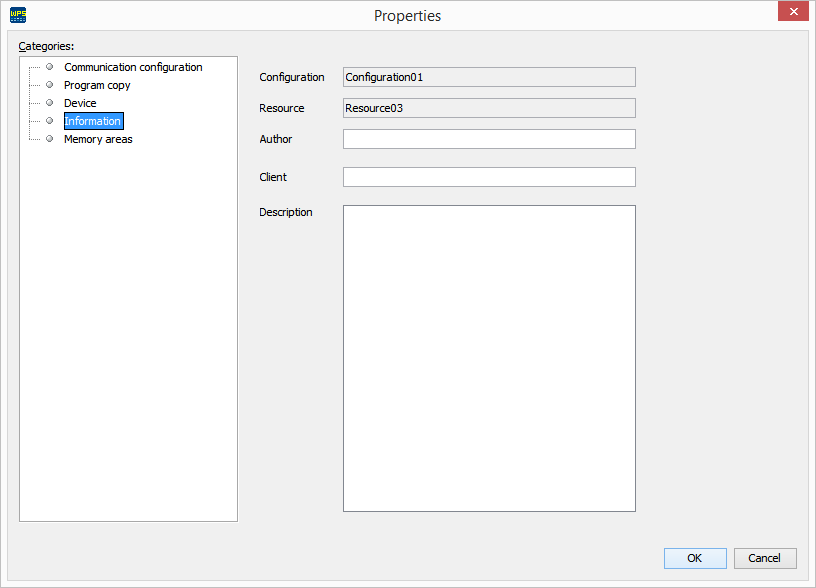Click the WPS icon in the title bar
Screen dimensions: 816x588
[18, 14]
